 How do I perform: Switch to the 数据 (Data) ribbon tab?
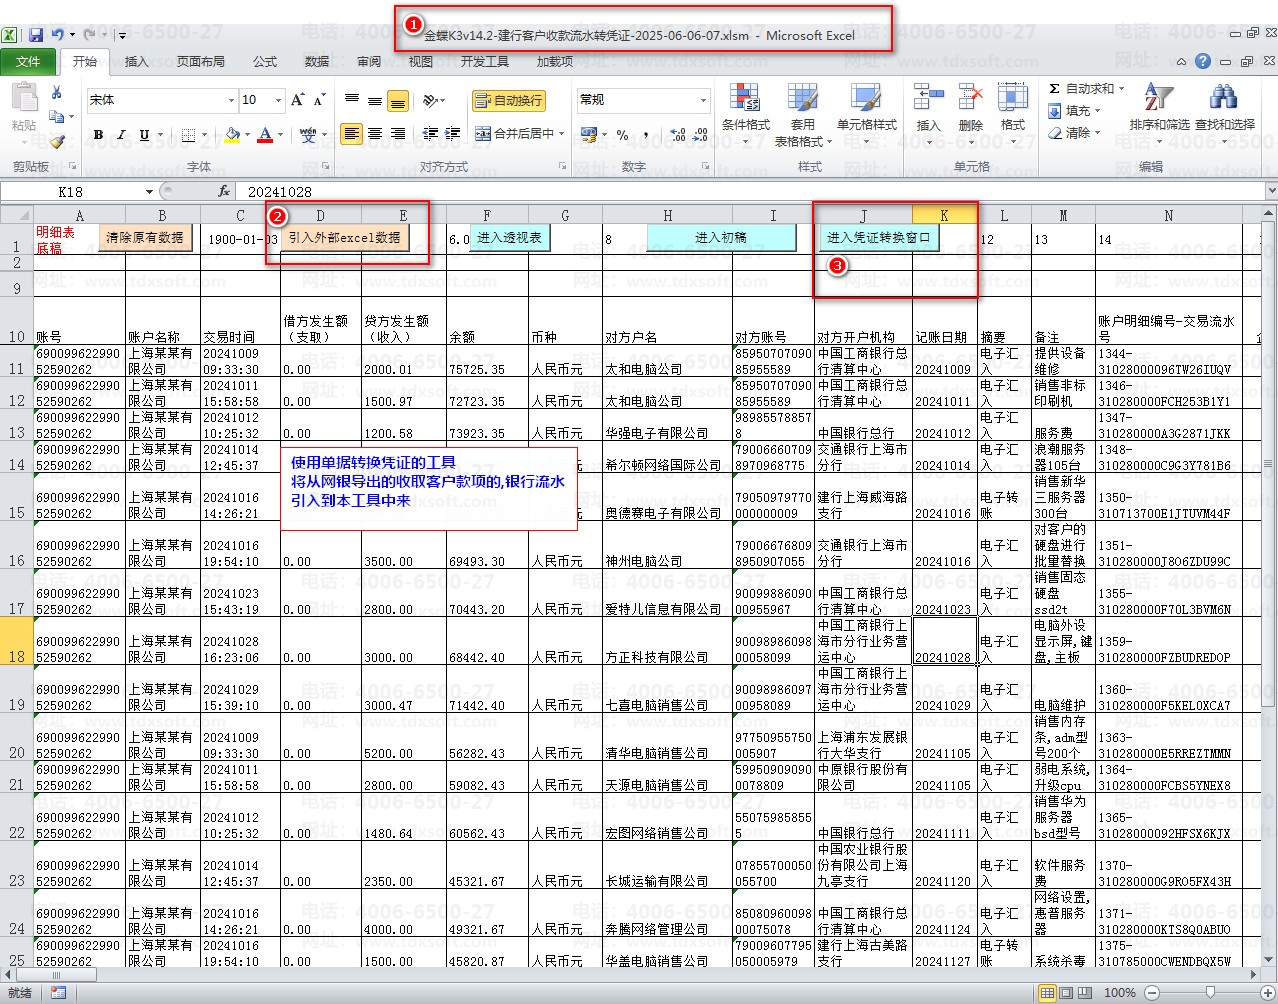[317, 62]
